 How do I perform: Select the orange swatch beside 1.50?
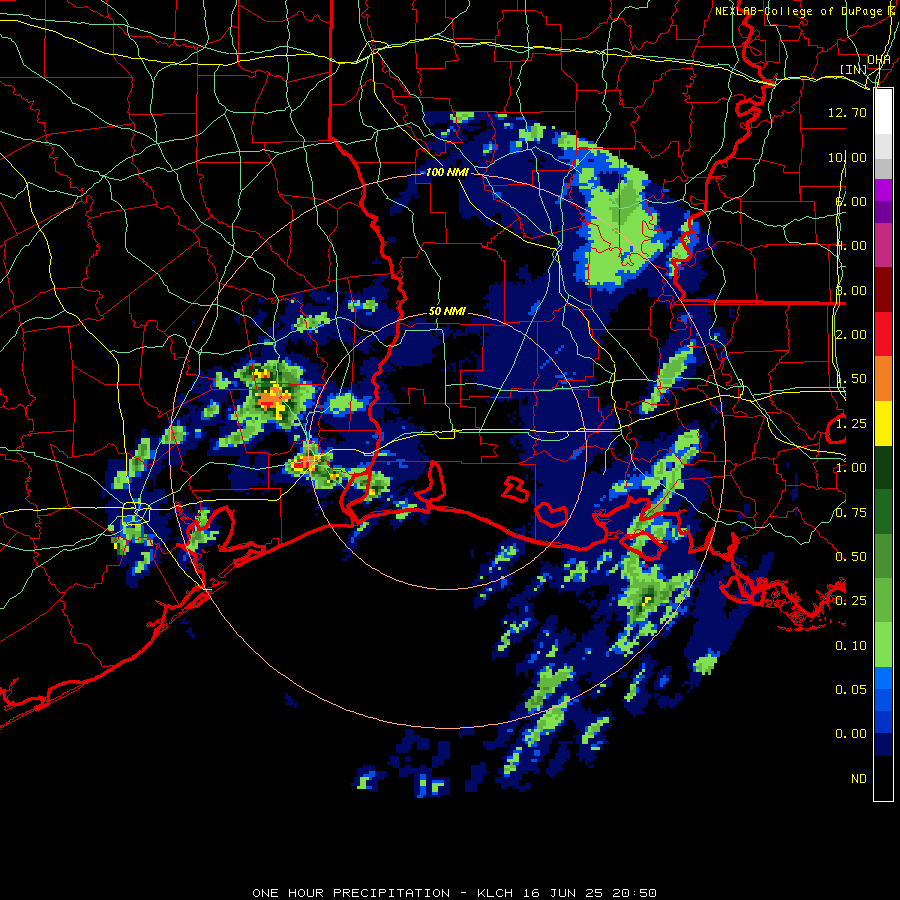(x=883, y=379)
